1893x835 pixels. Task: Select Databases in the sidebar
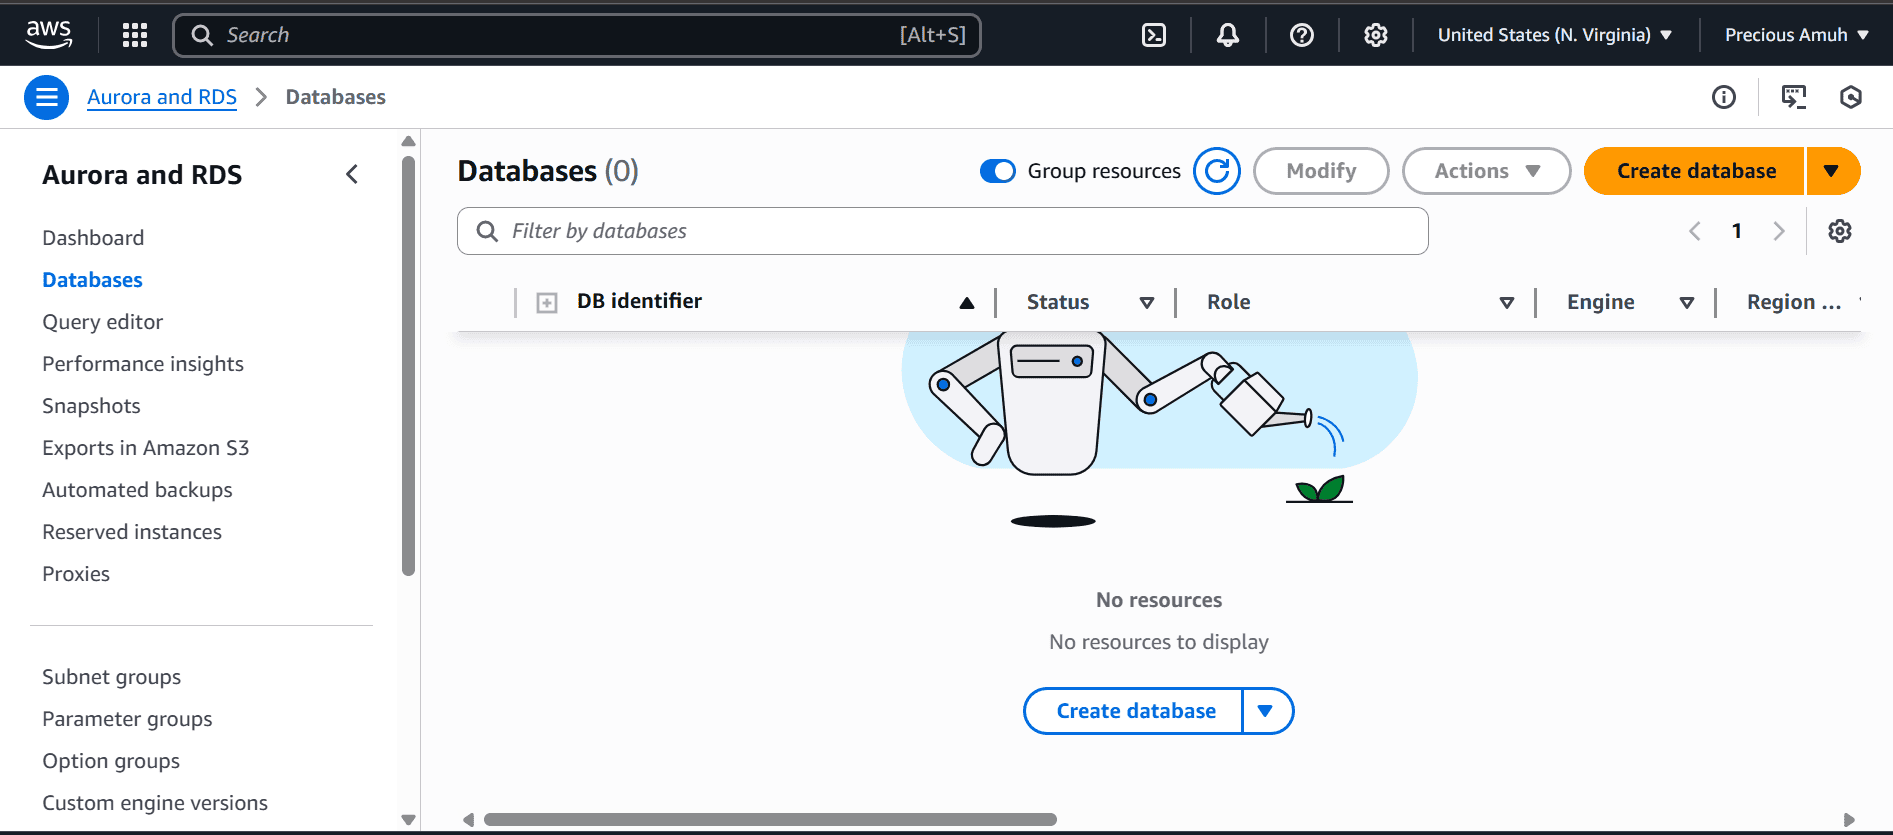point(92,280)
